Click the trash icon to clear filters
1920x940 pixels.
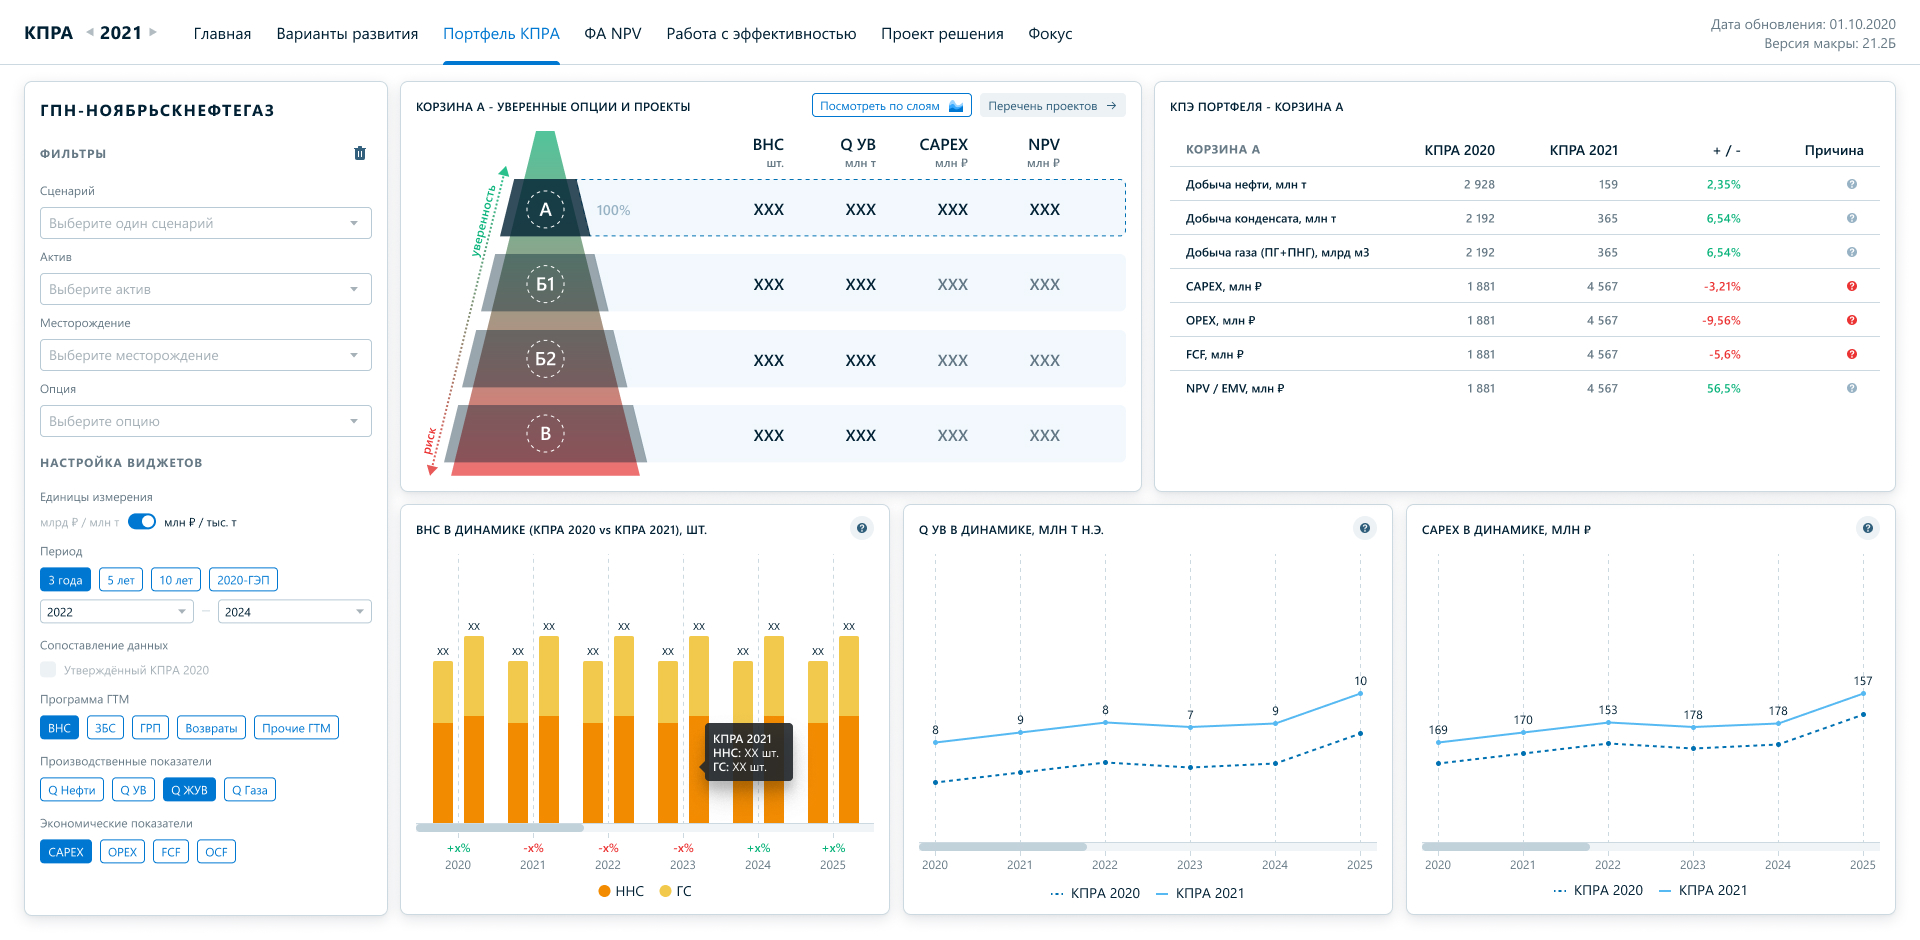click(x=360, y=153)
